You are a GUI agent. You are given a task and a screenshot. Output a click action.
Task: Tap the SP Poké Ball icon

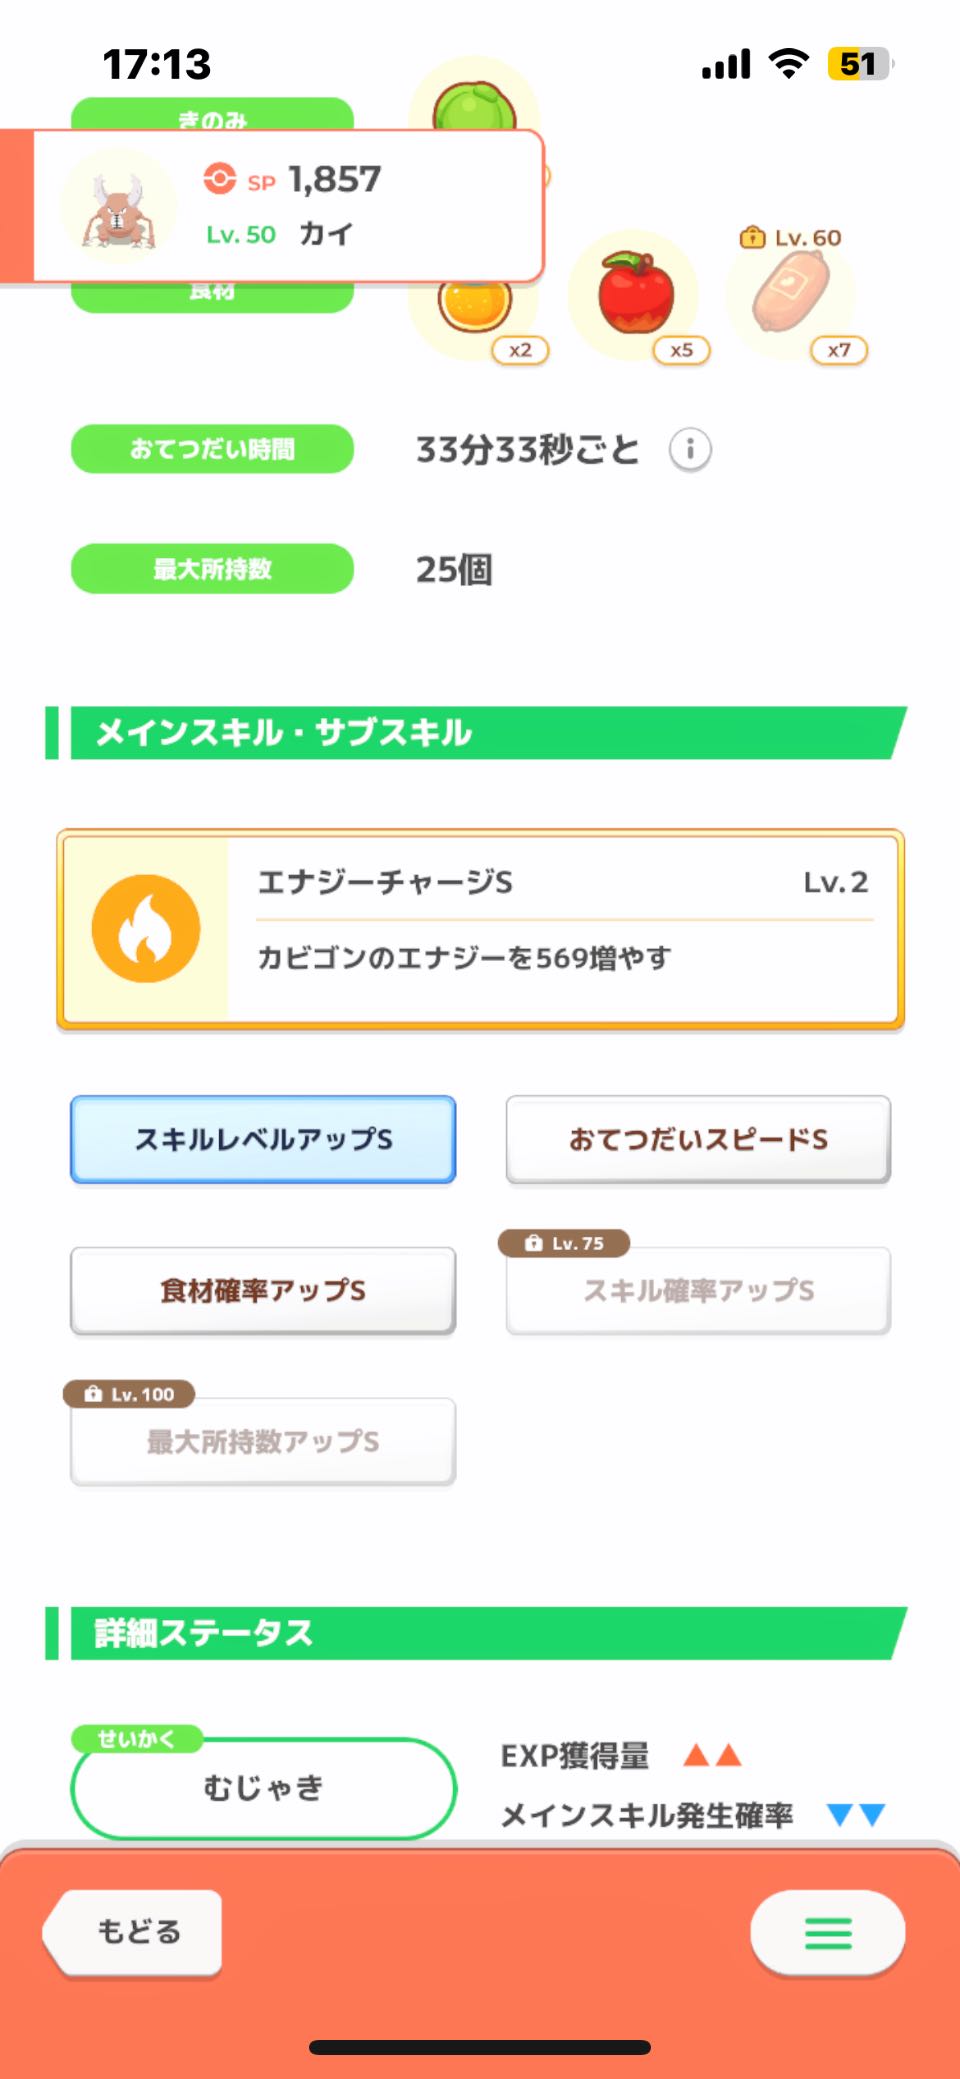(x=220, y=179)
